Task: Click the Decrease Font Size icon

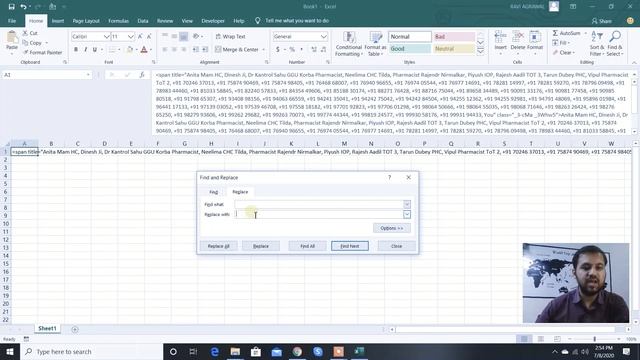Action: tap(149, 37)
